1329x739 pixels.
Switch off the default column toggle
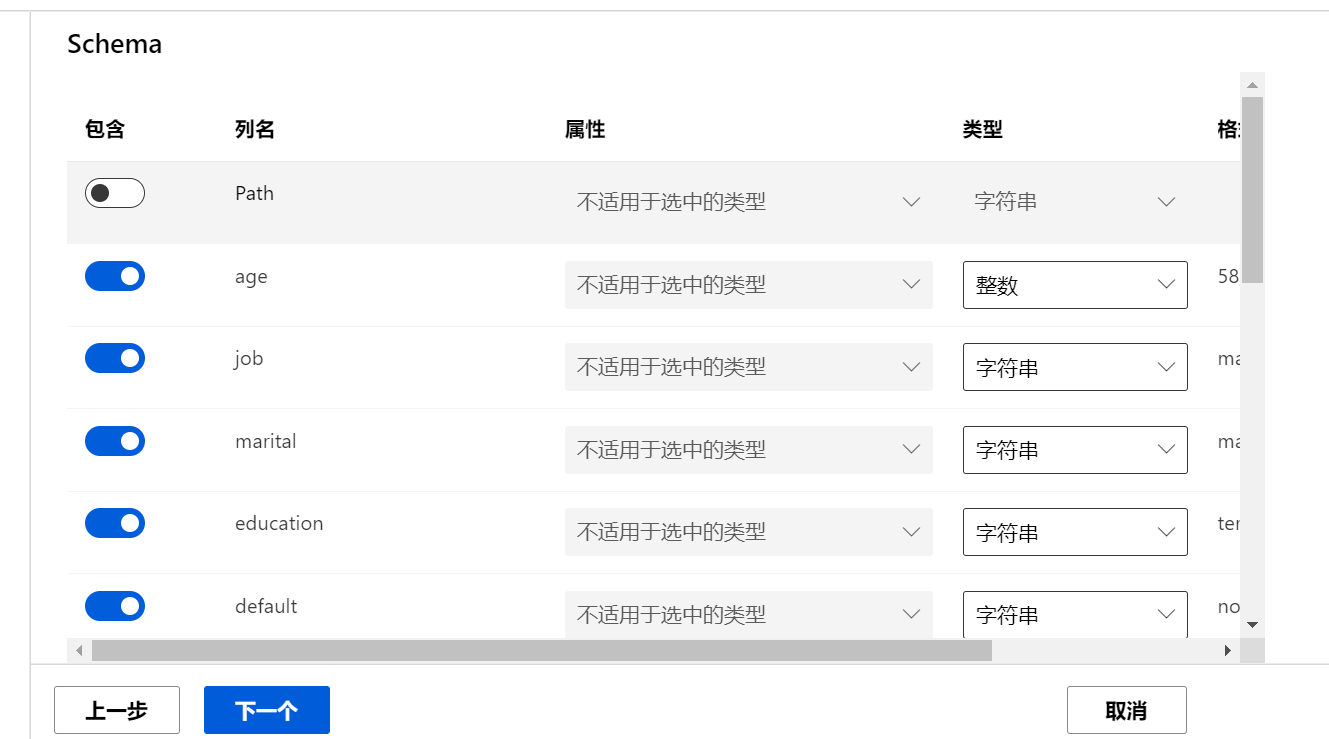(115, 606)
